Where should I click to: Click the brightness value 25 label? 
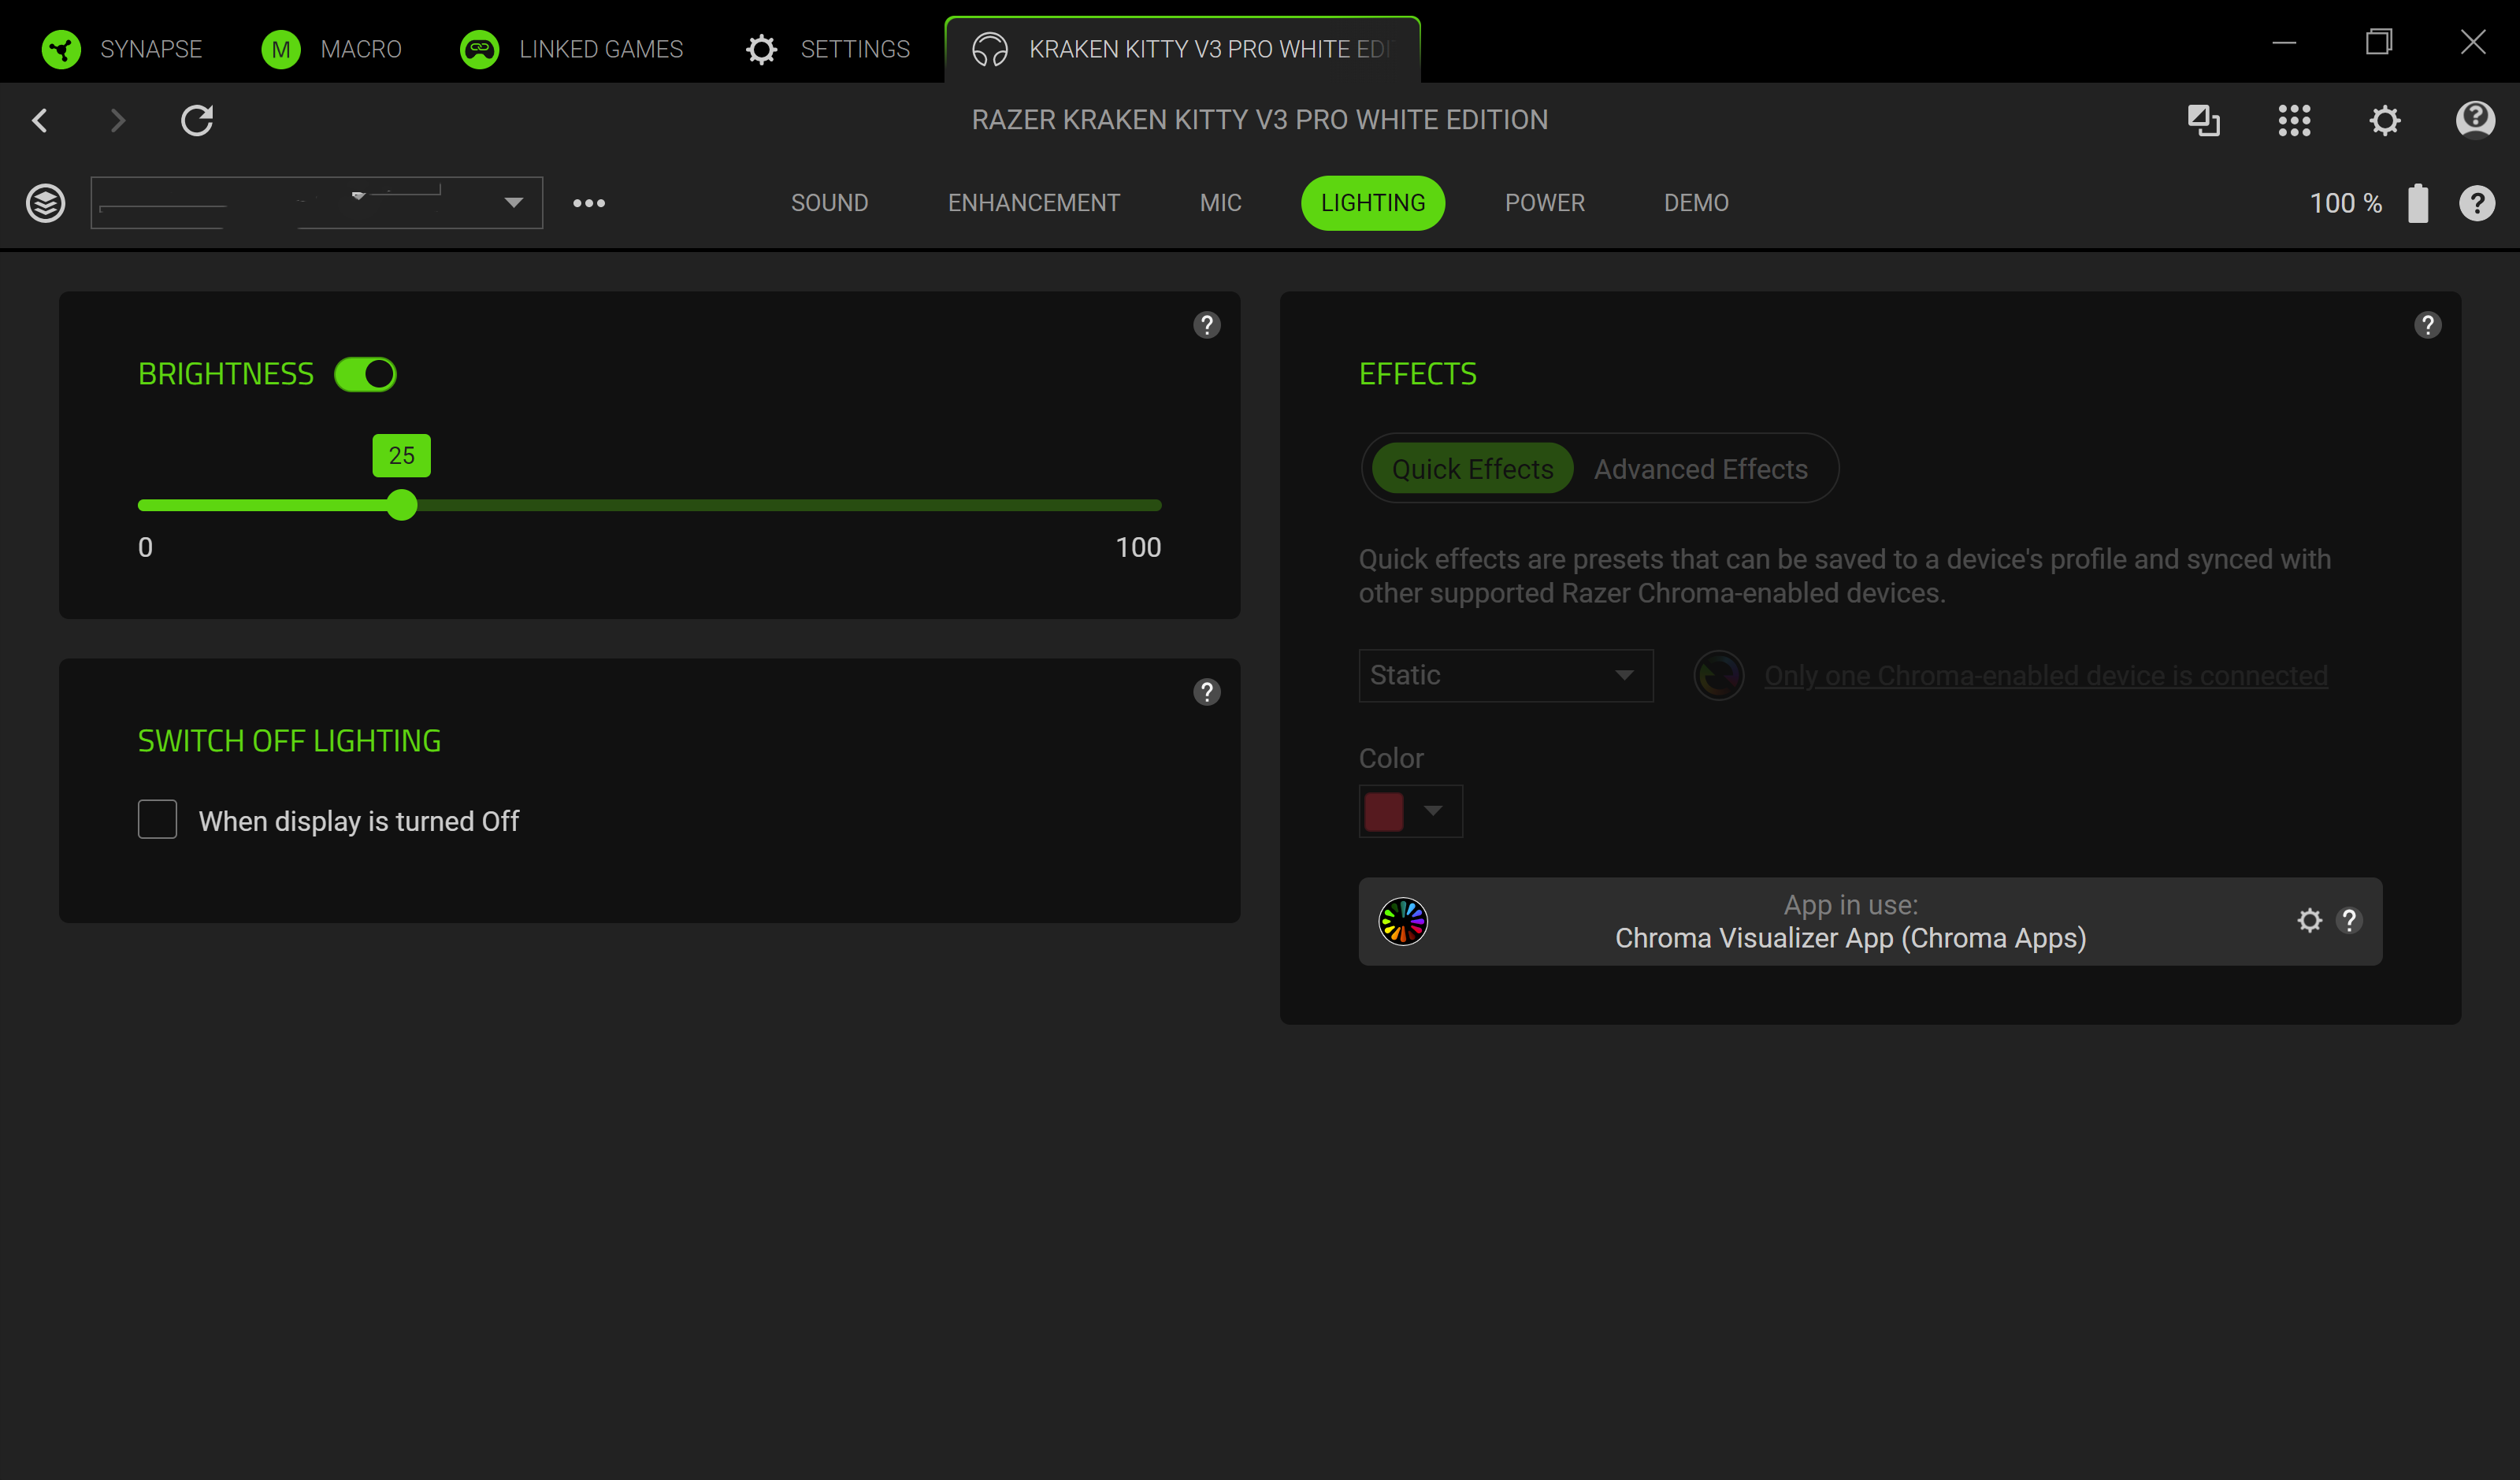coord(402,455)
